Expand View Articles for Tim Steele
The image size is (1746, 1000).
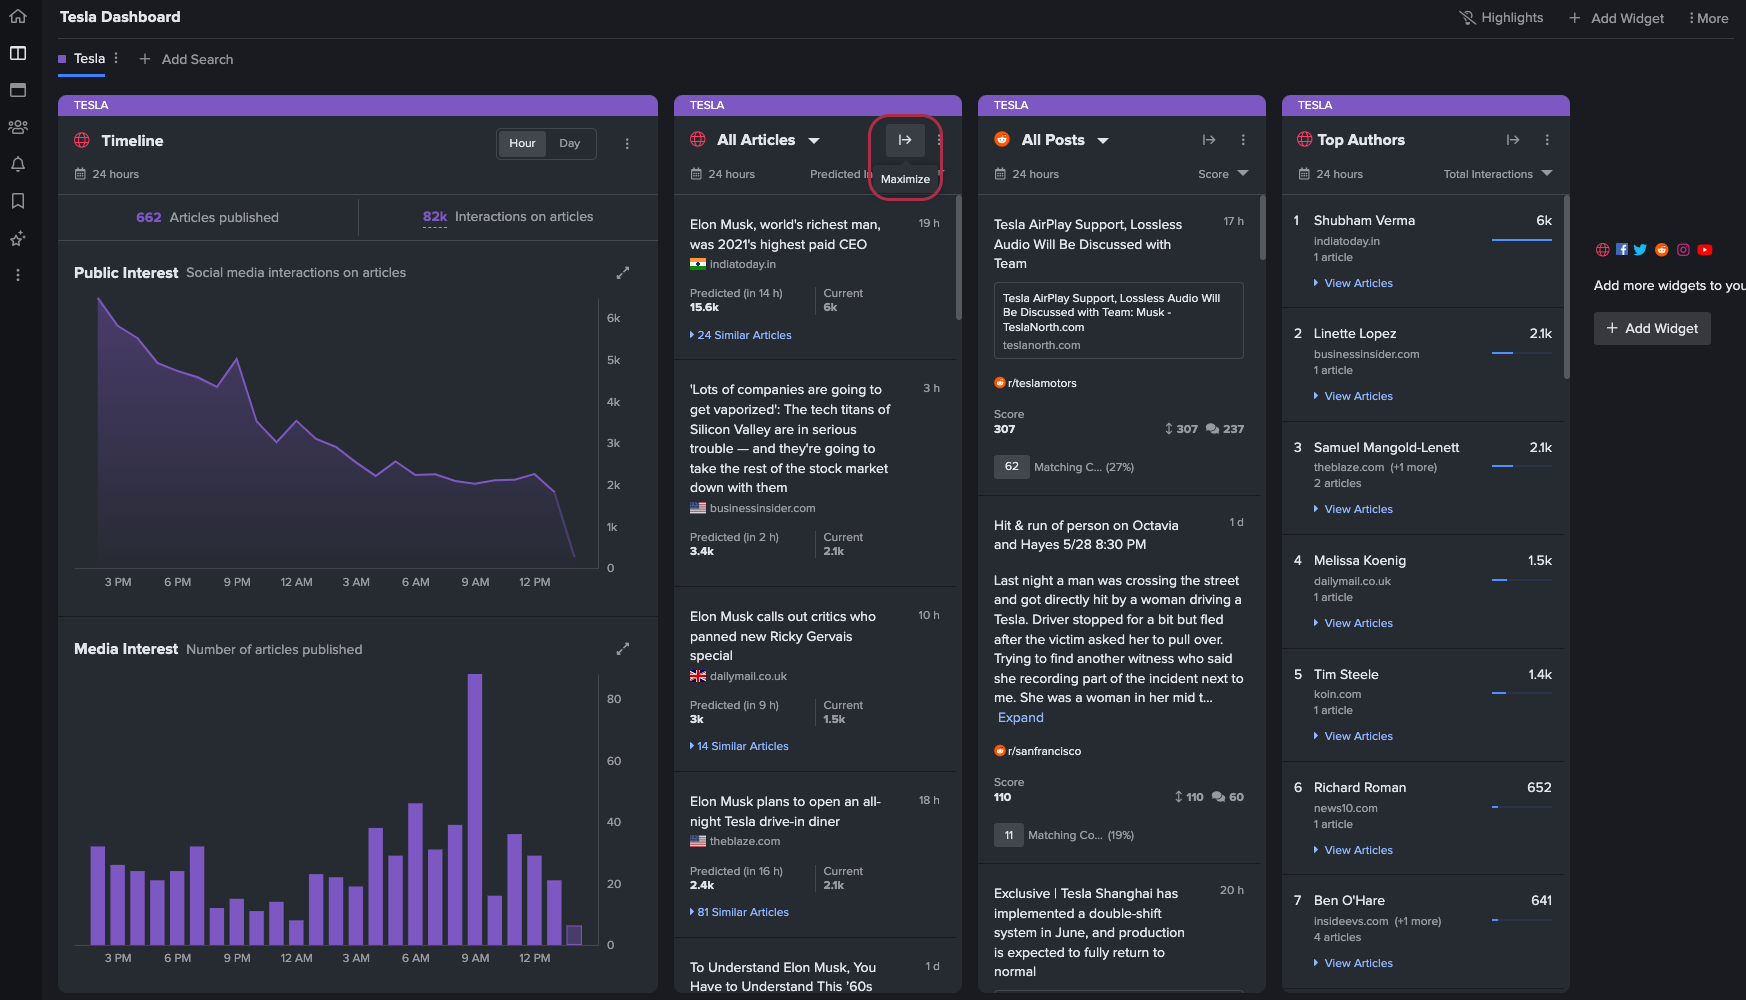click(1354, 736)
